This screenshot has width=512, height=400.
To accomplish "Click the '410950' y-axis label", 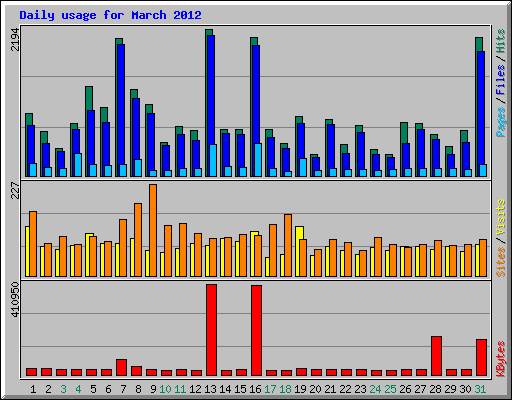I will (x=15, y=299).
